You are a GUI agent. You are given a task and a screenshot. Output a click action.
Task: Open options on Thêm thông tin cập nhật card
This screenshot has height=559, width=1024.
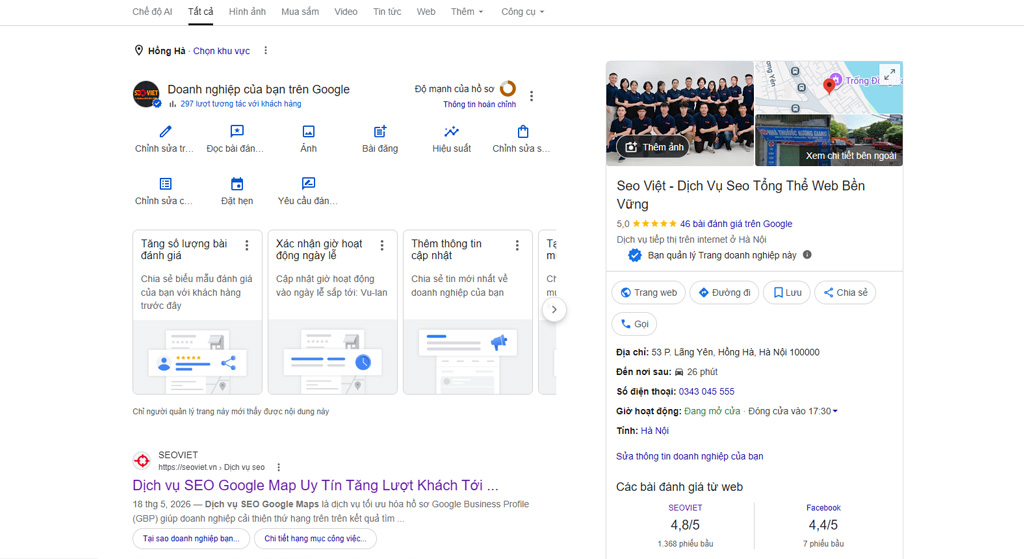(x=517, y=246)
